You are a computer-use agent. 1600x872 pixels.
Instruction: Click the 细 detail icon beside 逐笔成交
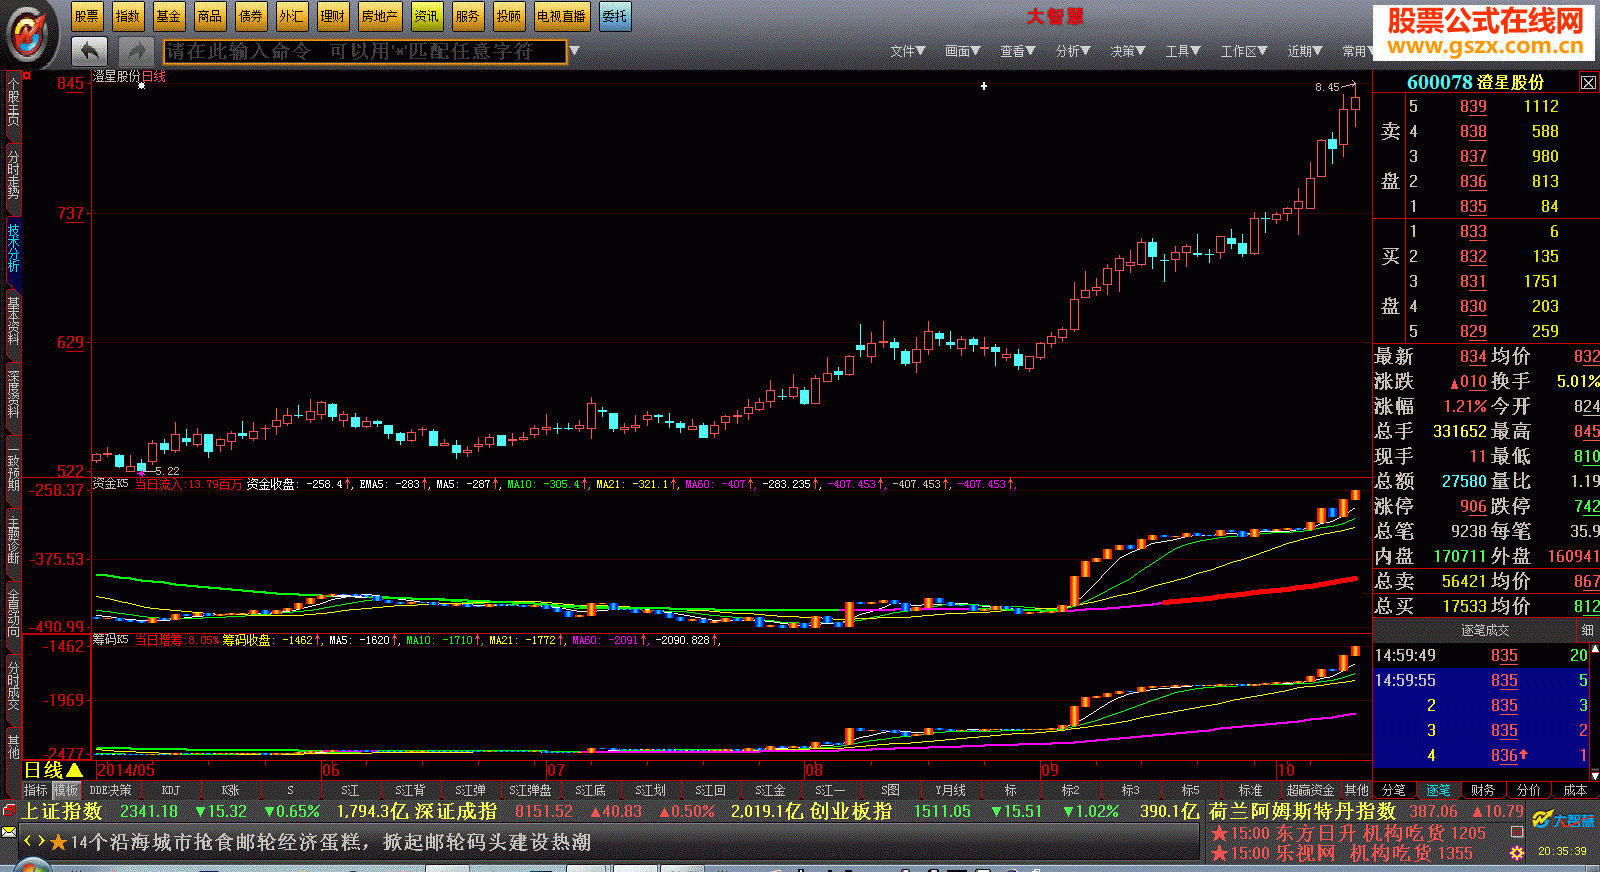click(1587, 630)
